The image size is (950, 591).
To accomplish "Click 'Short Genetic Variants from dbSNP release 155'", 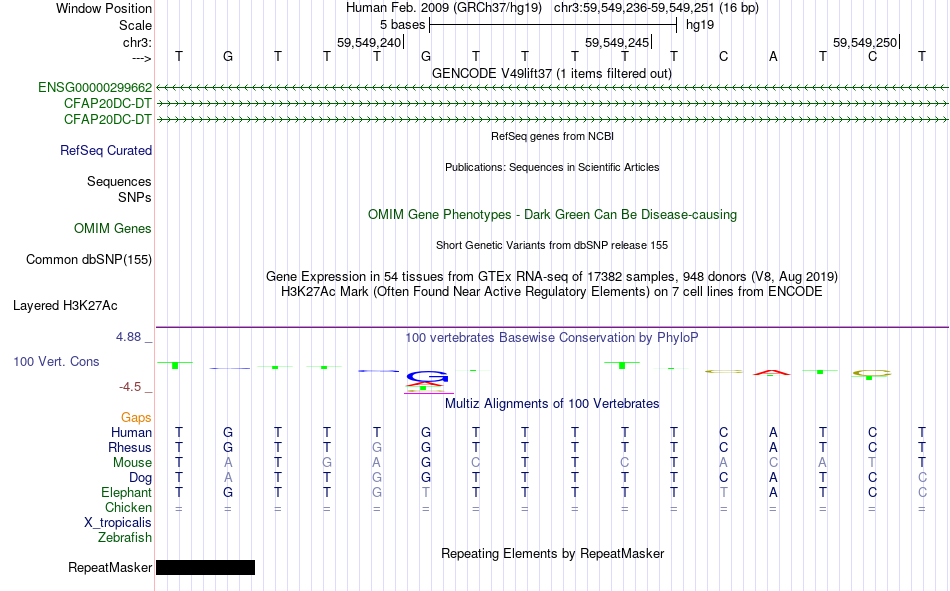I will coord(552,245).
